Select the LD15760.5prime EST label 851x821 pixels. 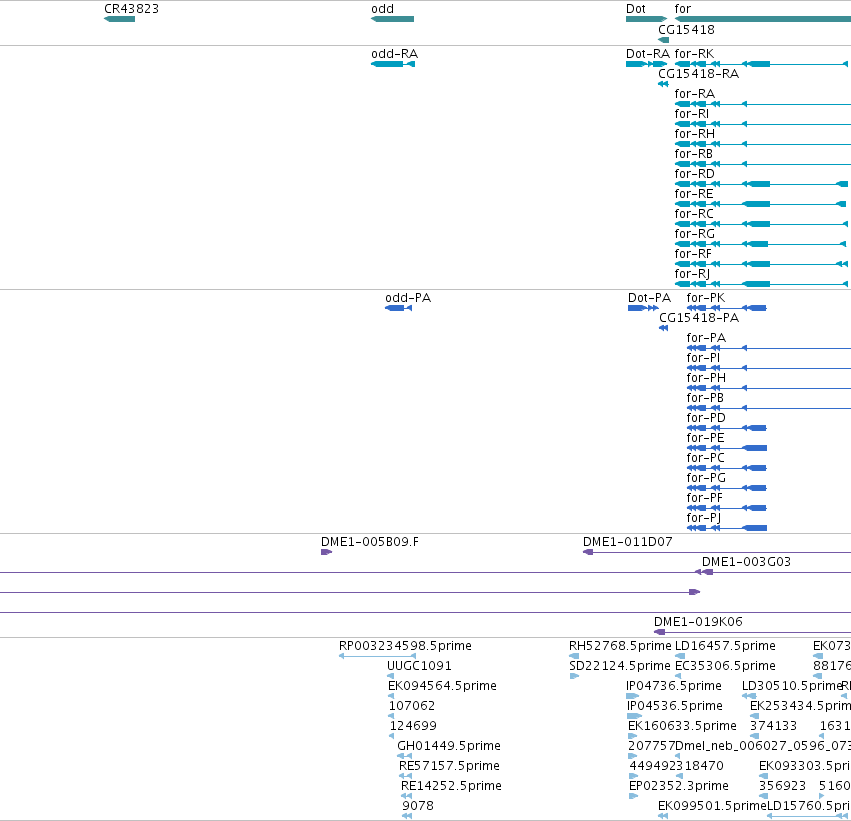808,806
